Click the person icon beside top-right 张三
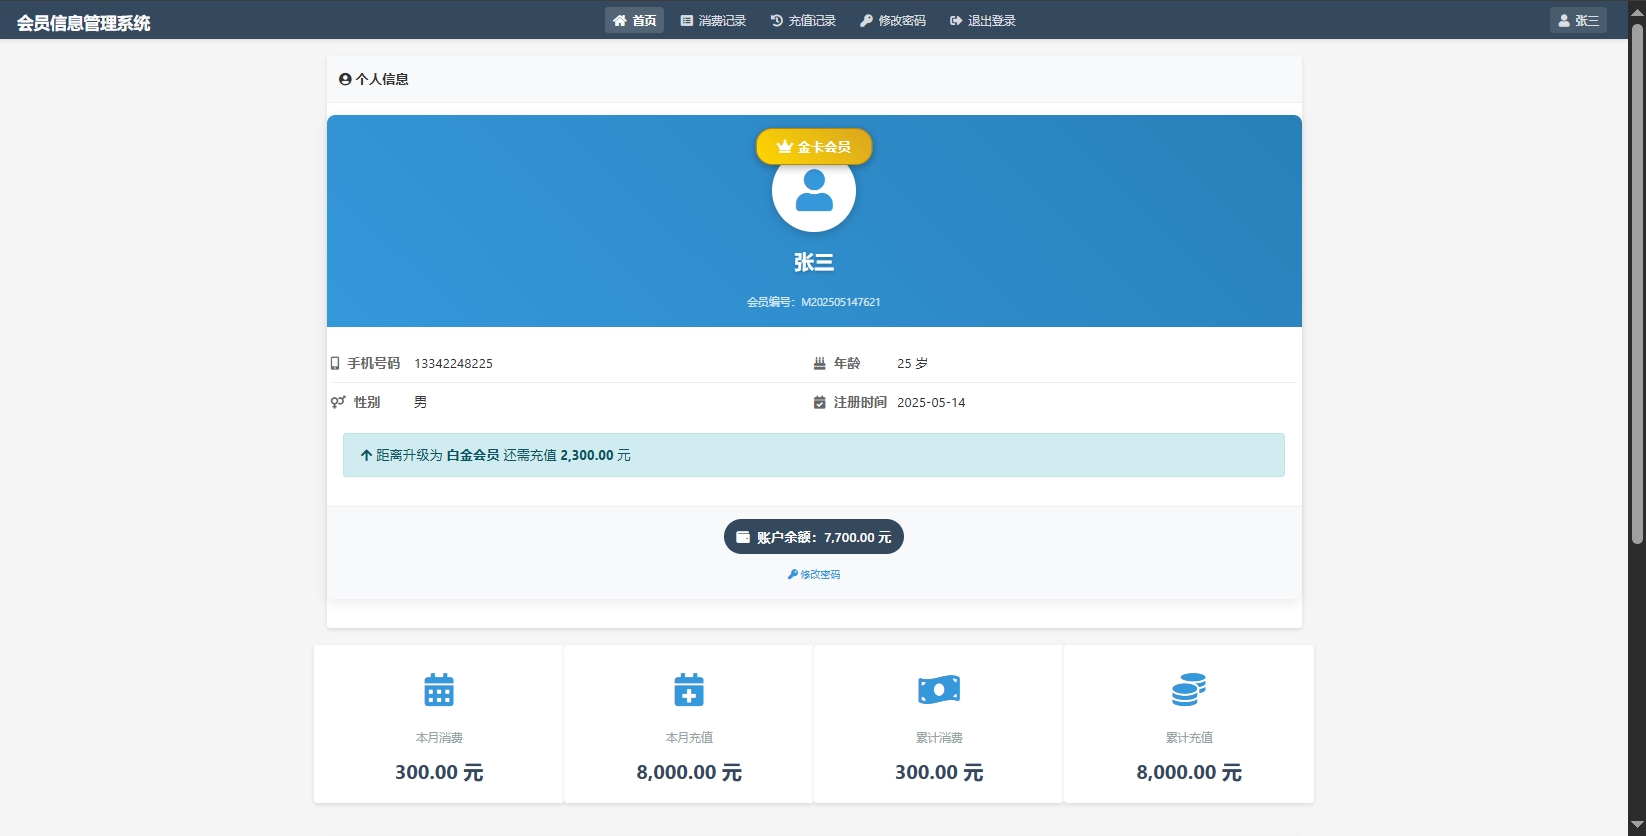Screen dimensions: 1646x836 pyautogui.click(x=1564, y=20)
